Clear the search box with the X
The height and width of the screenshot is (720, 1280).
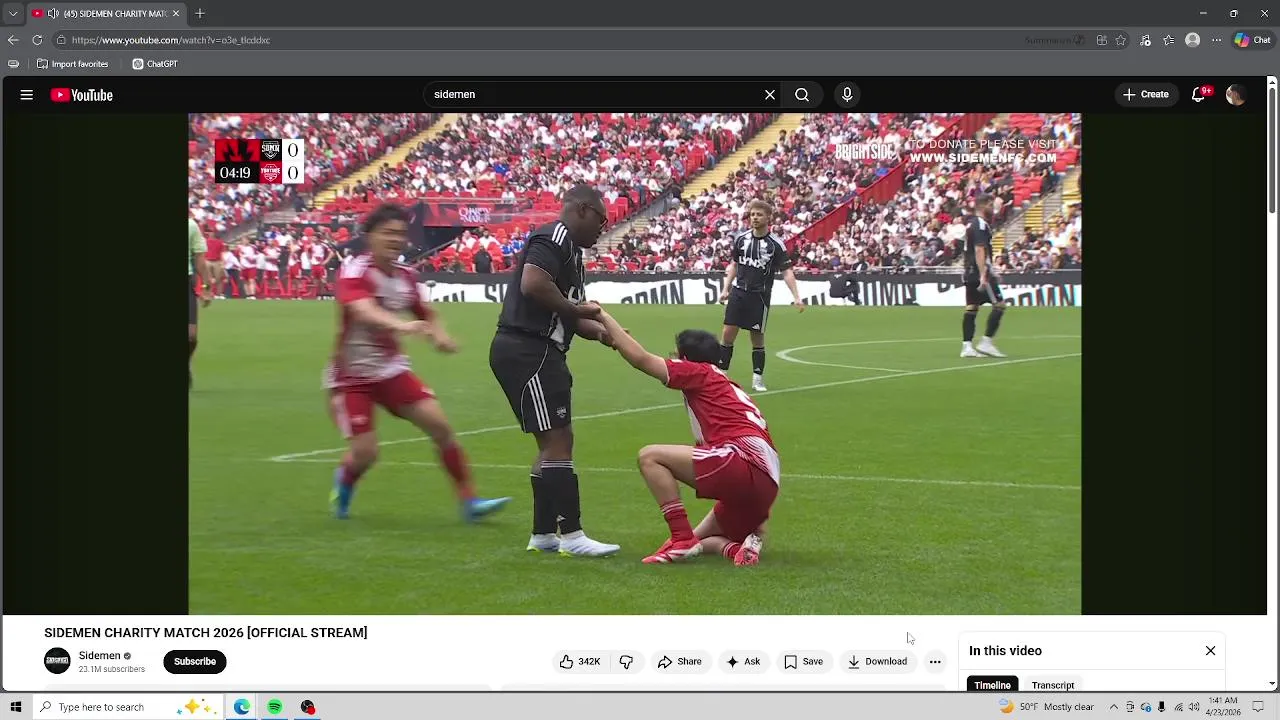pyautogui.click(x=770, y=95)
